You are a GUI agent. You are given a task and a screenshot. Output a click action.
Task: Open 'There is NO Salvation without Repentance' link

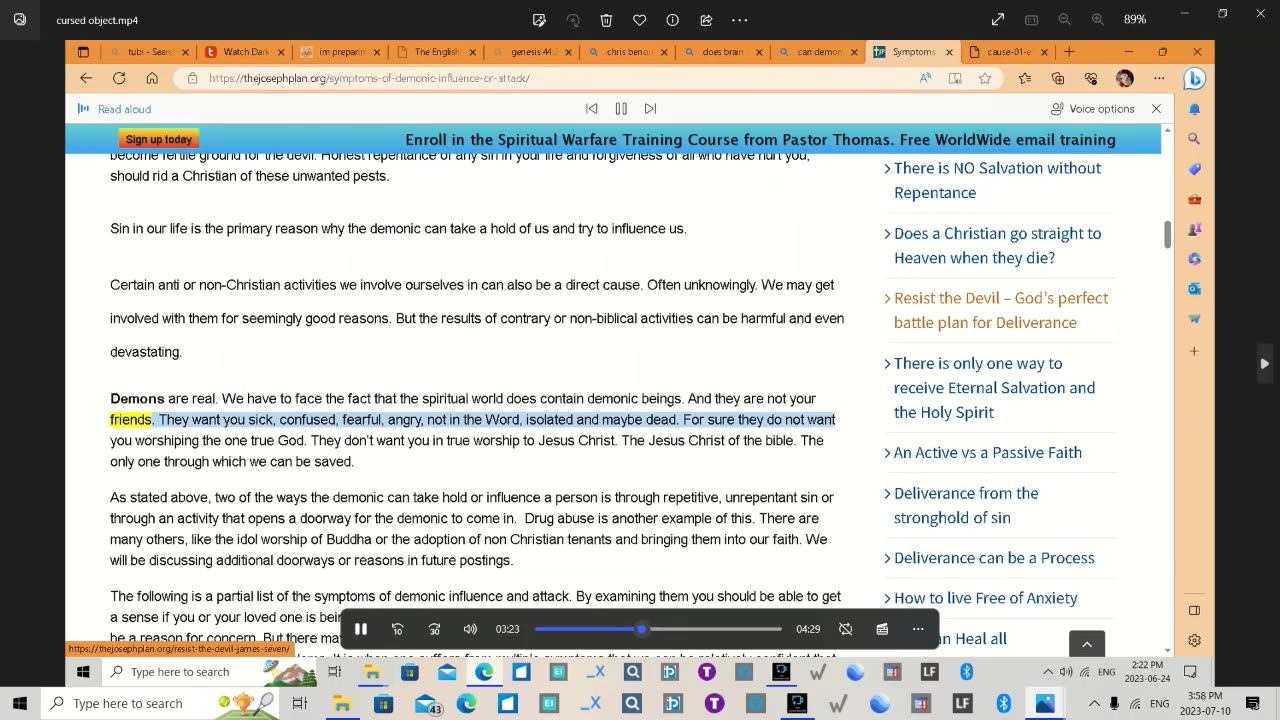point(997,180)
